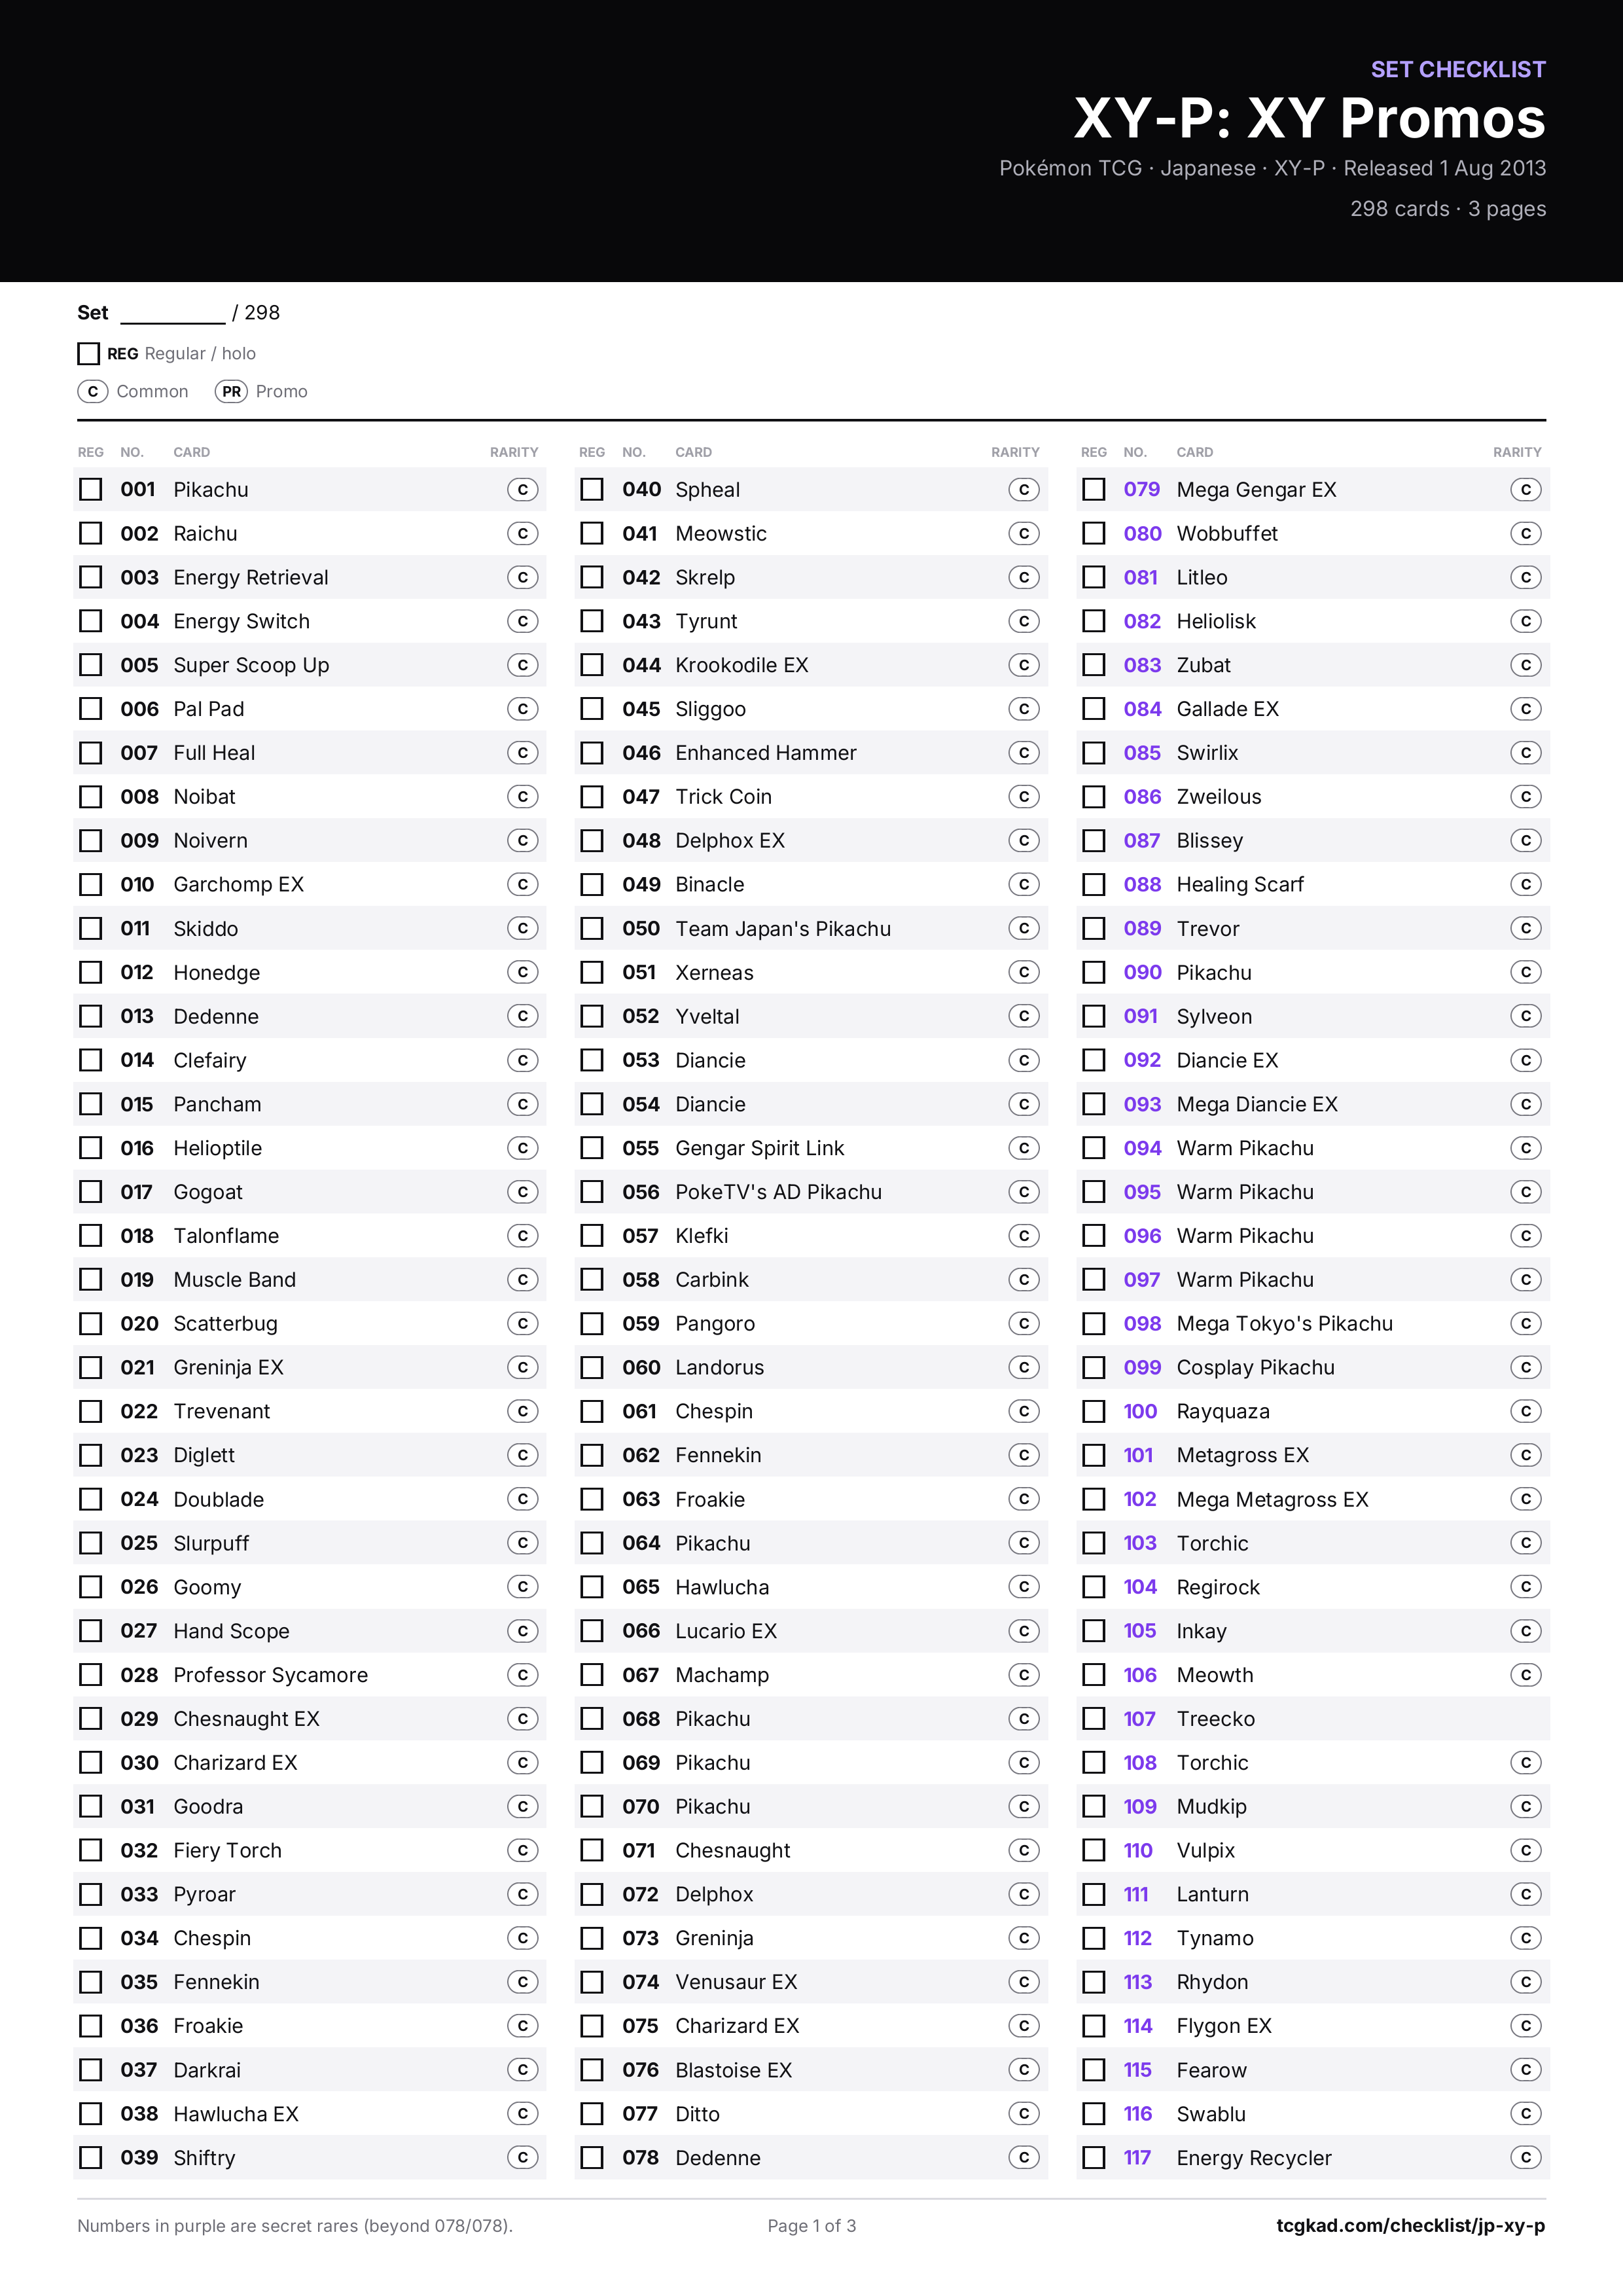Check the box for 107 Treecko
Image resolution: width=1623 pixels, height=2296 pixels.
click(1094, 1718)
